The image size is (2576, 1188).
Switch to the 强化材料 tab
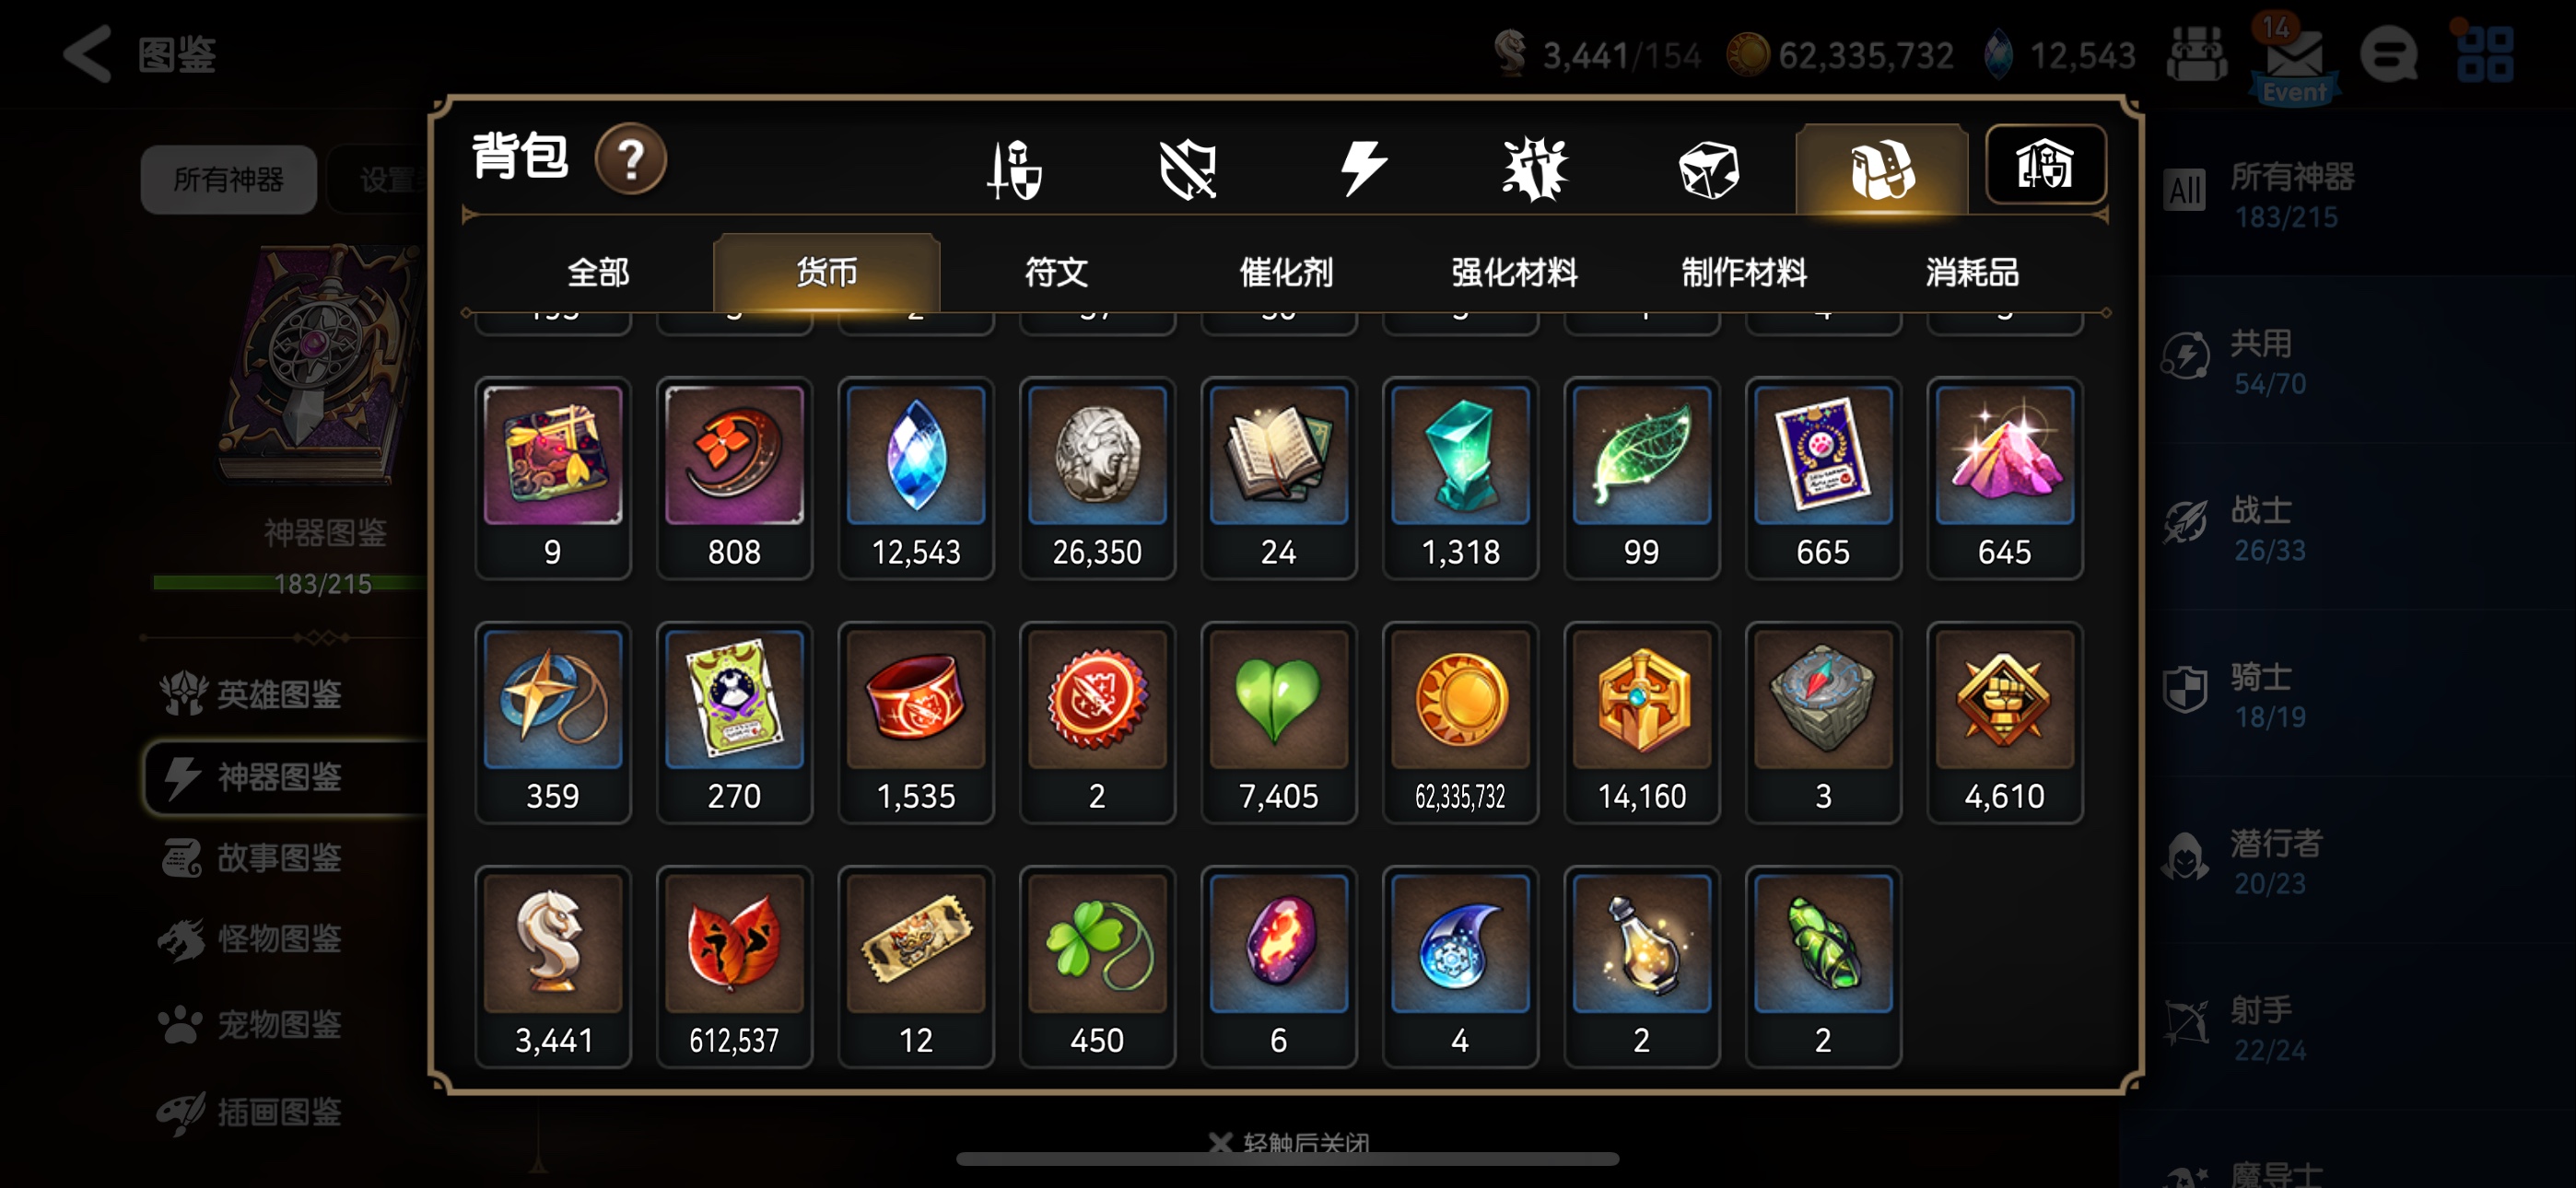(1514, 272)
